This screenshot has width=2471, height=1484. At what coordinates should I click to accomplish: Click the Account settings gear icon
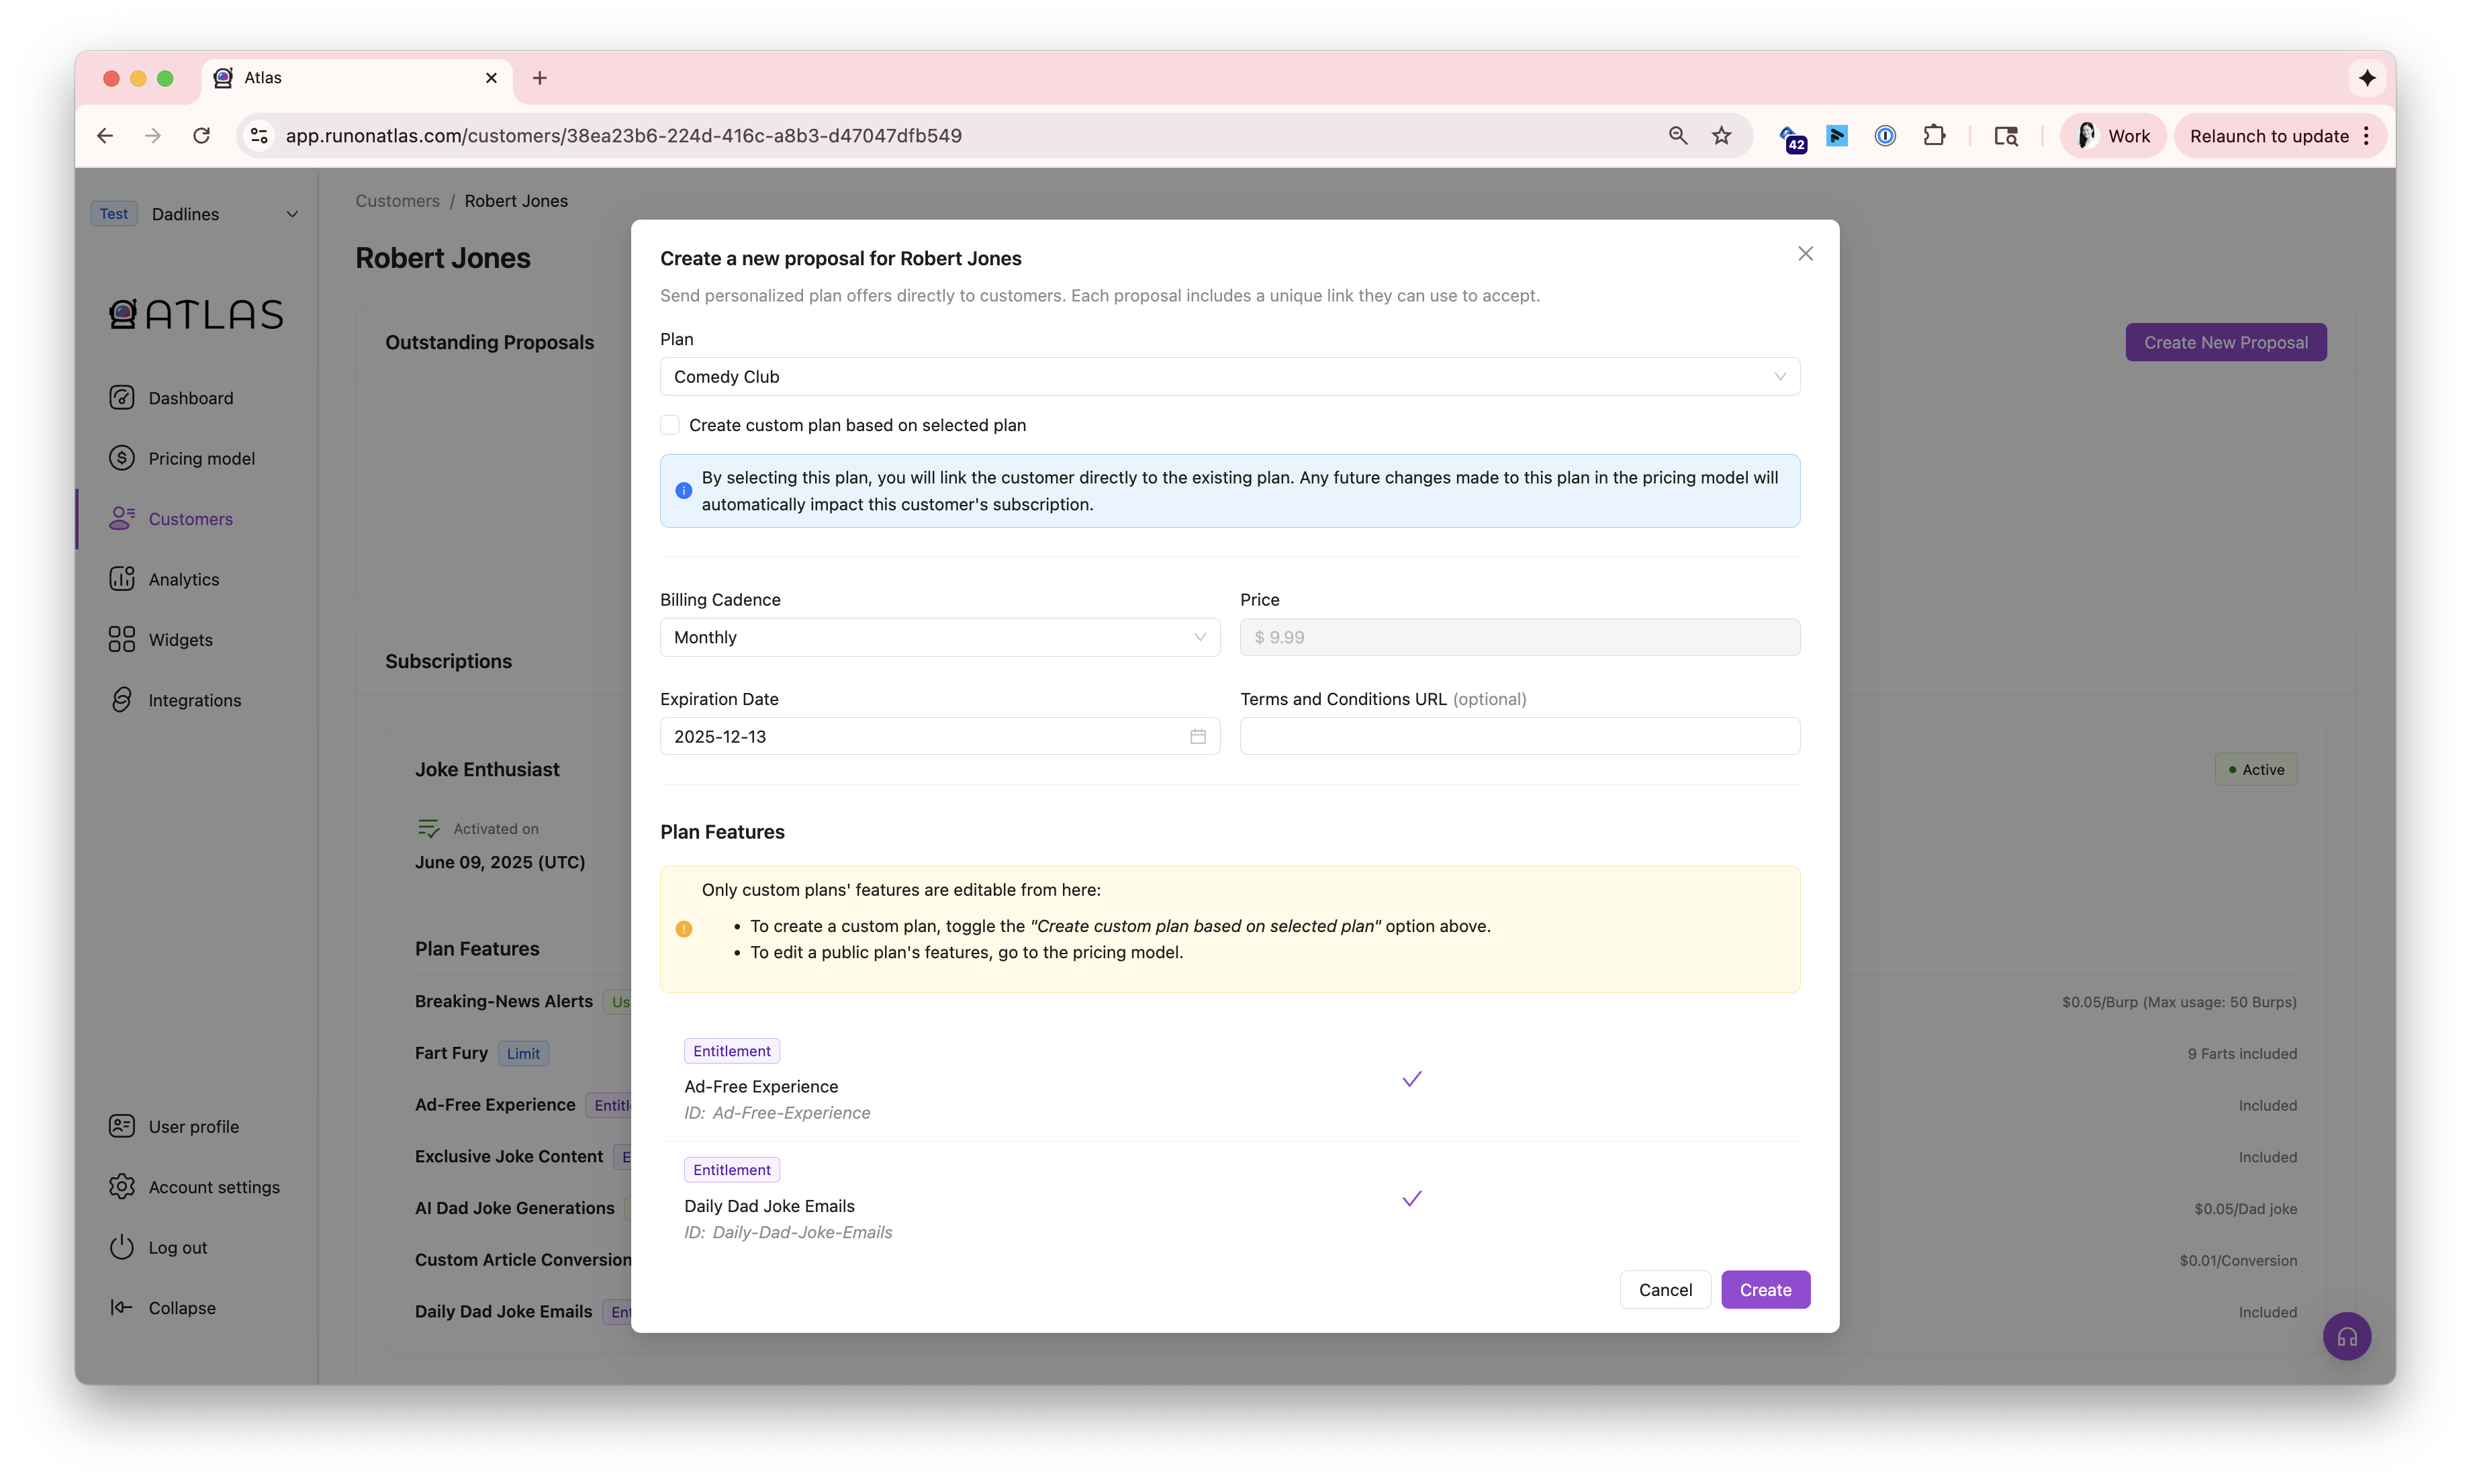tap(122, 1187)
